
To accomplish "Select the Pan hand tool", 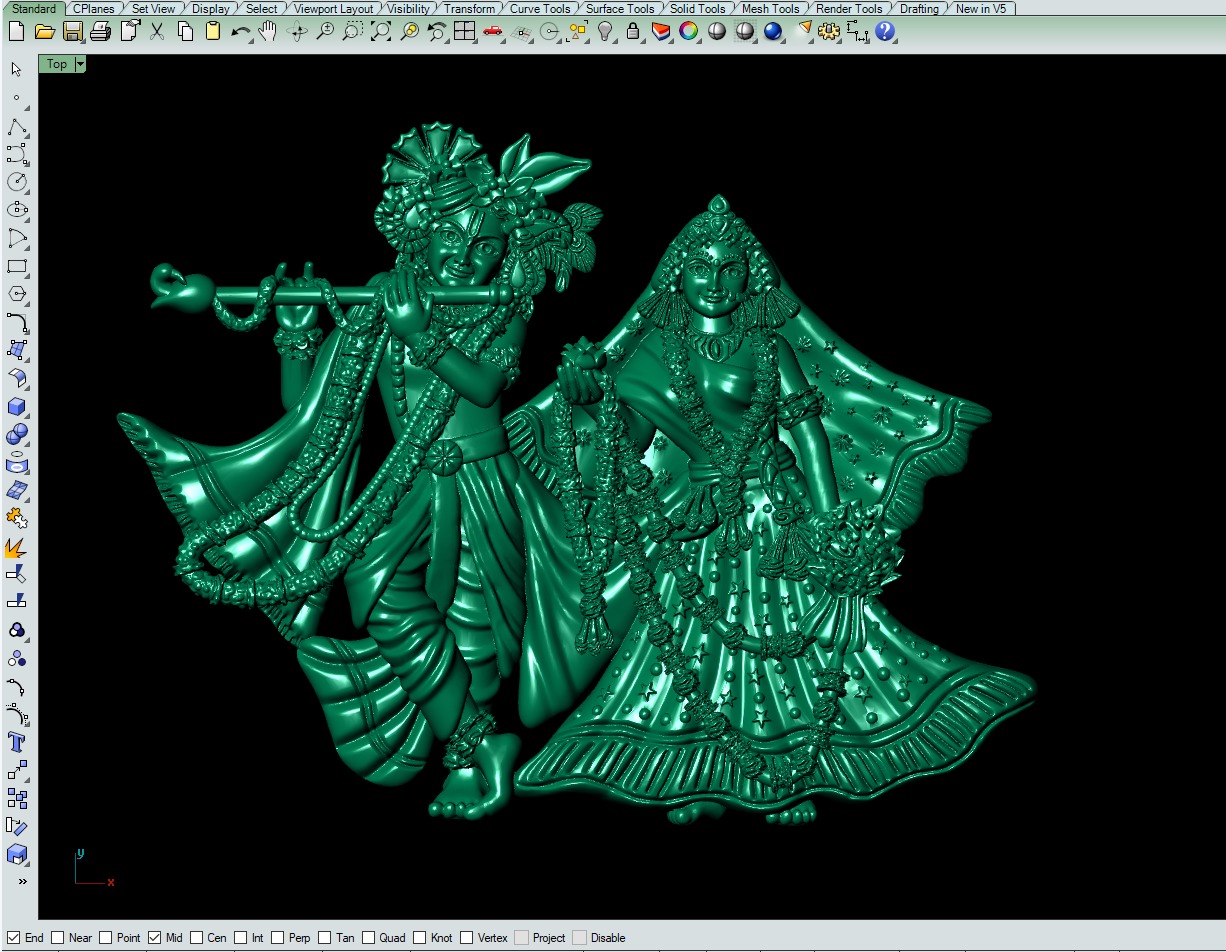I will pyautogui.click(x=268, y=31).
